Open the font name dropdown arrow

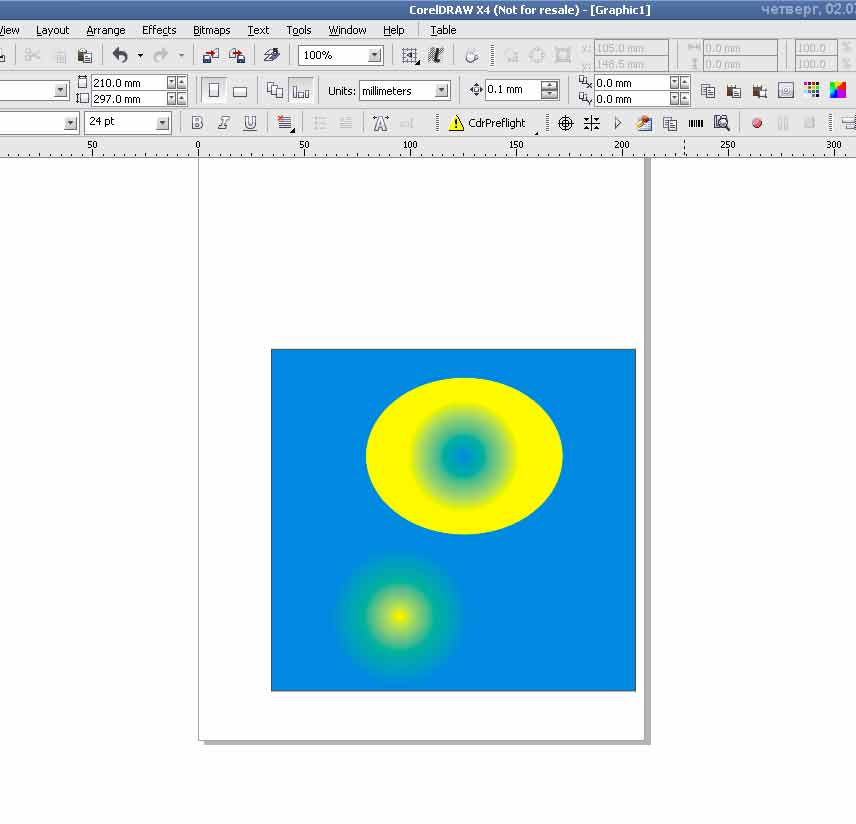[70, 123]
